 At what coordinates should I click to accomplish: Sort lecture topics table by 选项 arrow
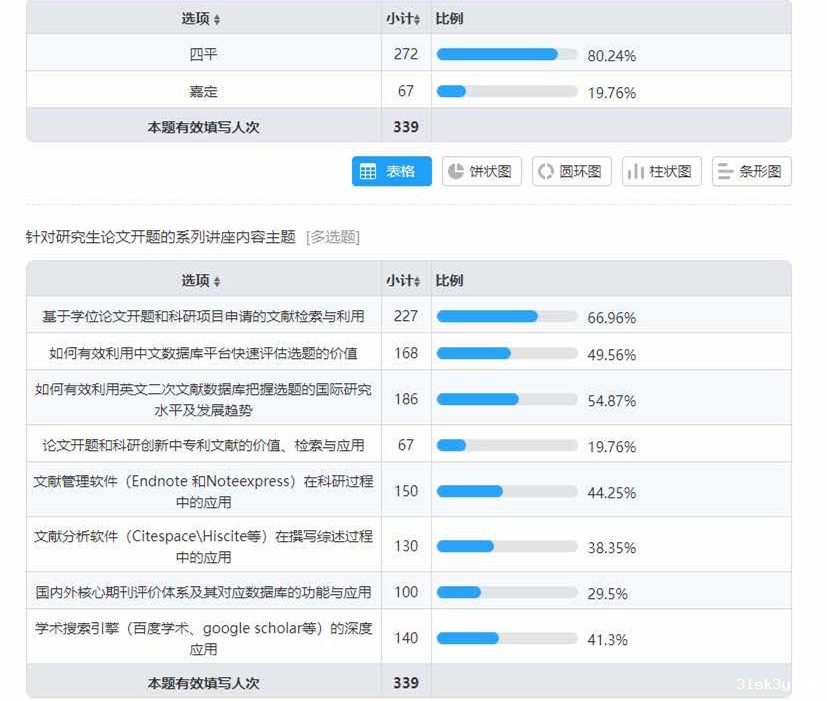tap(217, 282)
